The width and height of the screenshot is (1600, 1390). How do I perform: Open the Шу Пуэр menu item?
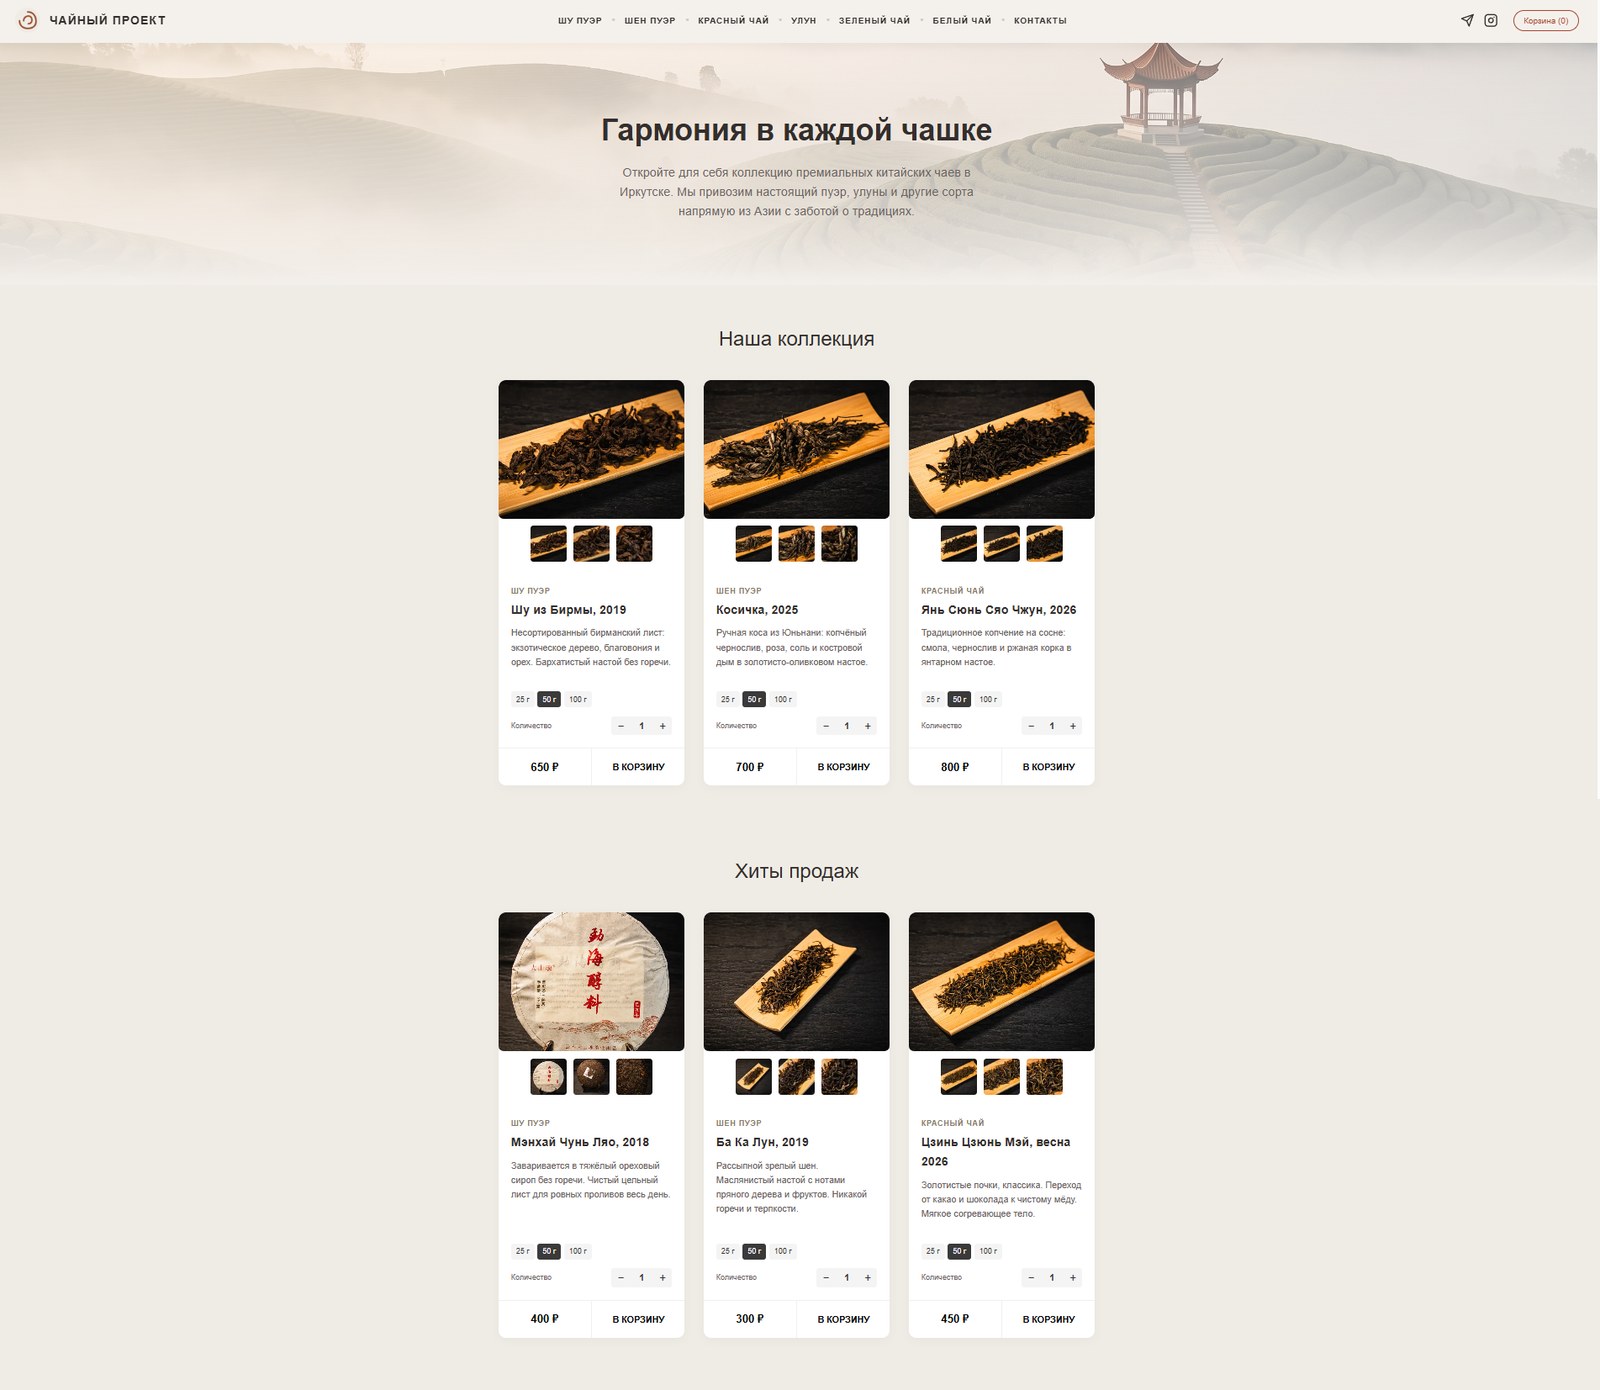(580, 20)
